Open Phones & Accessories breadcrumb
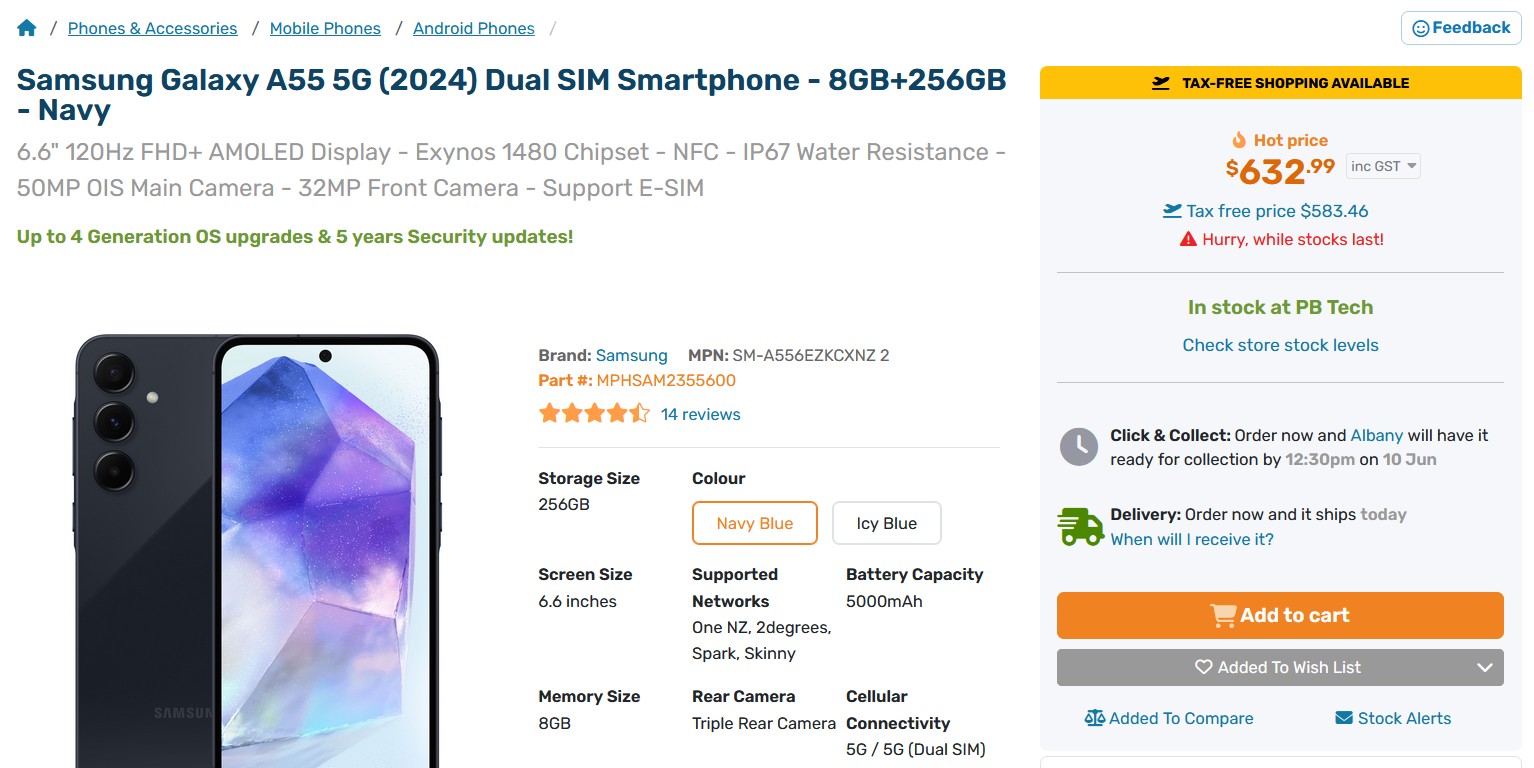 click(x=153, y=28)
